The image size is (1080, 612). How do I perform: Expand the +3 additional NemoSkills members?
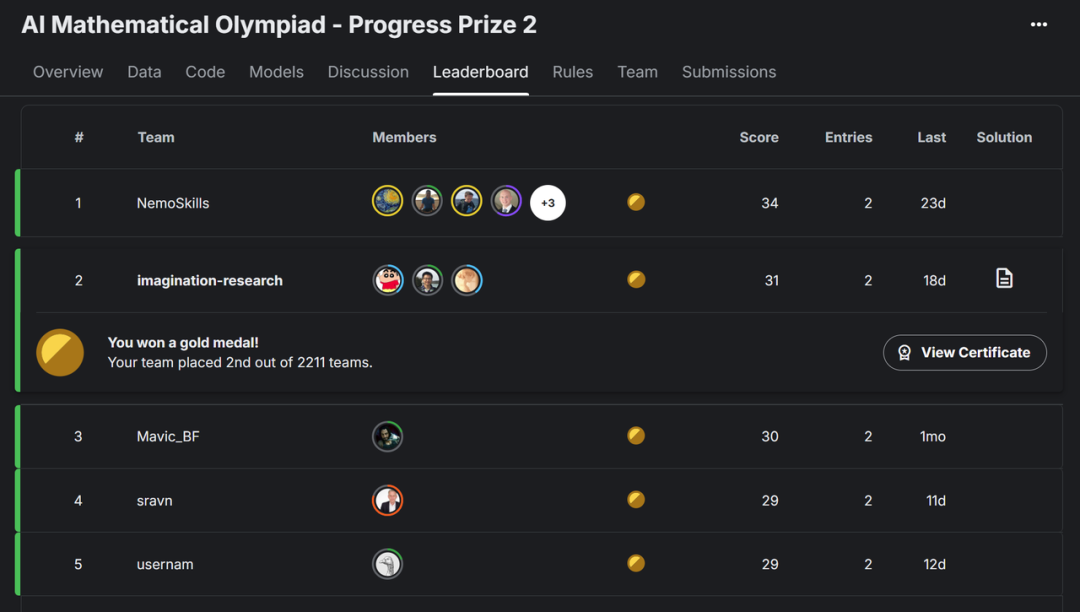click(548, 203)
